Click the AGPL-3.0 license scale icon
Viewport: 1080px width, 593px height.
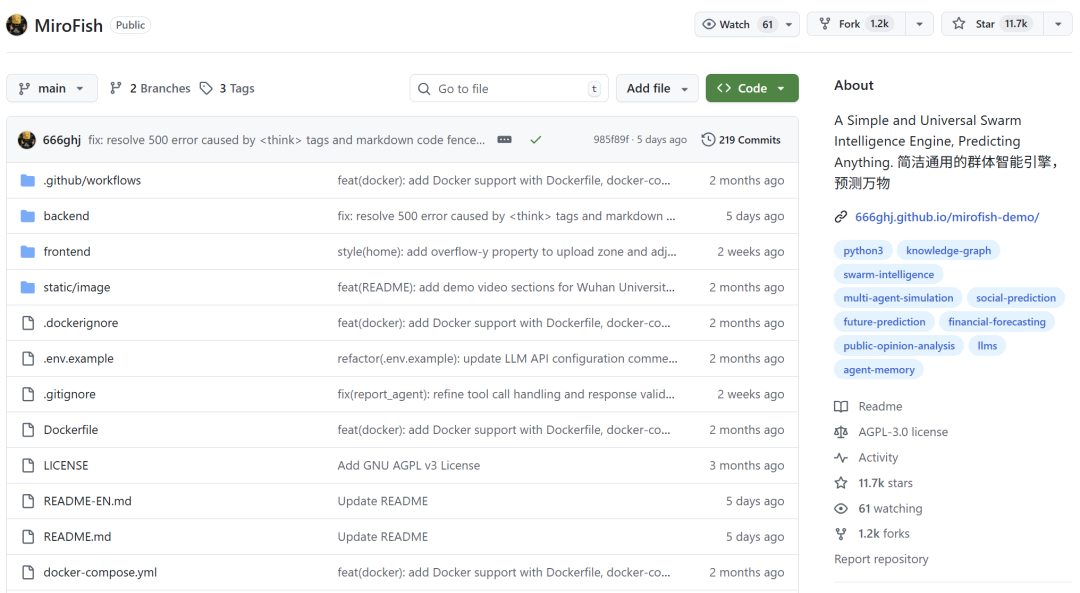(841, 432)
